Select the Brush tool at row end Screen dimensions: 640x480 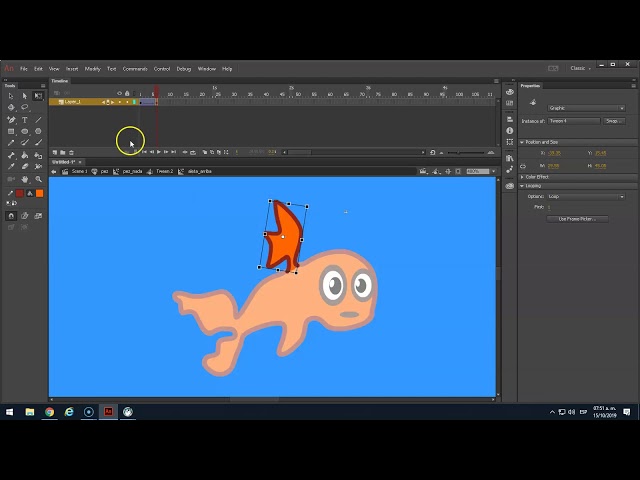pyautogui.click(x=38, y=143)
